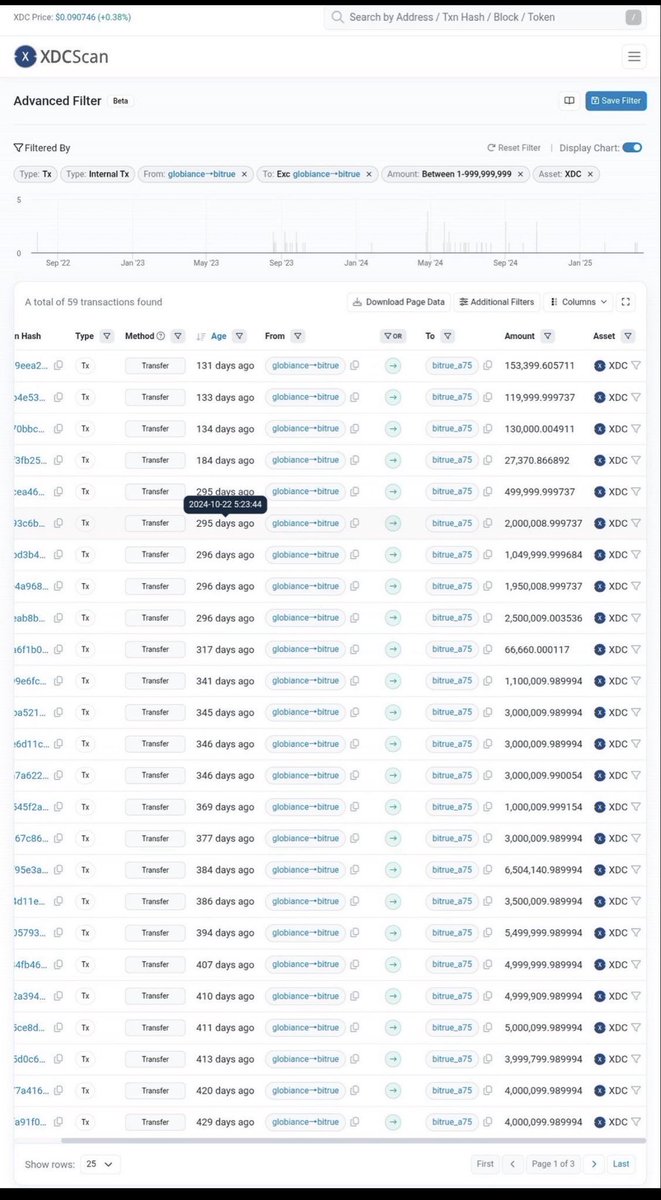Click age text 413 days ago

pos(225,1059)
